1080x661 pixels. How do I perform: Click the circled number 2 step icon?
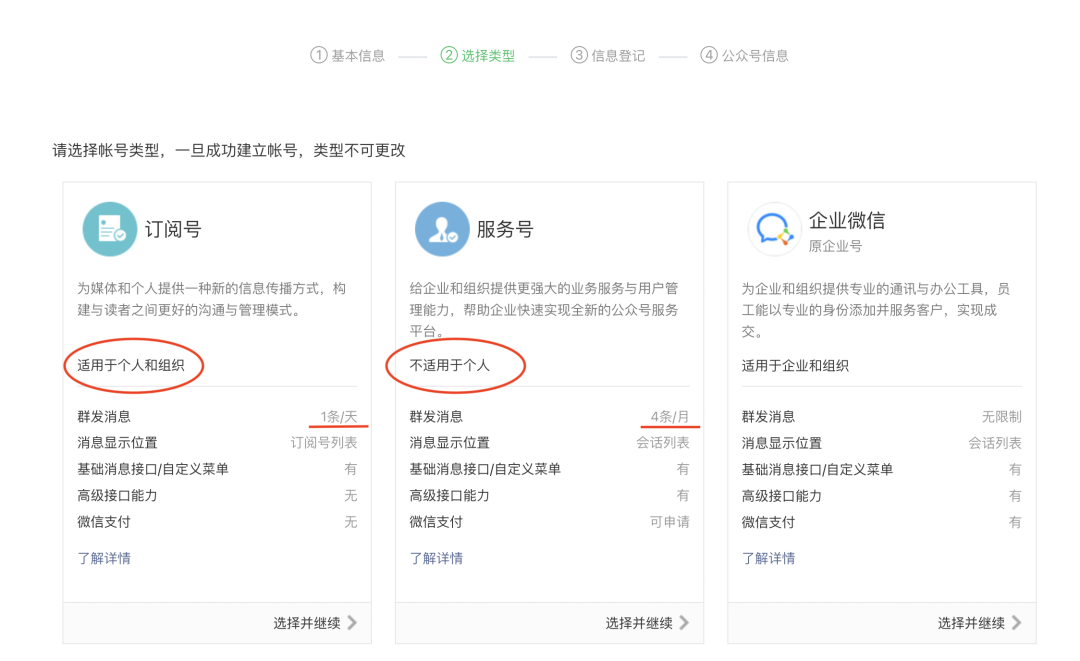[448, 55]
